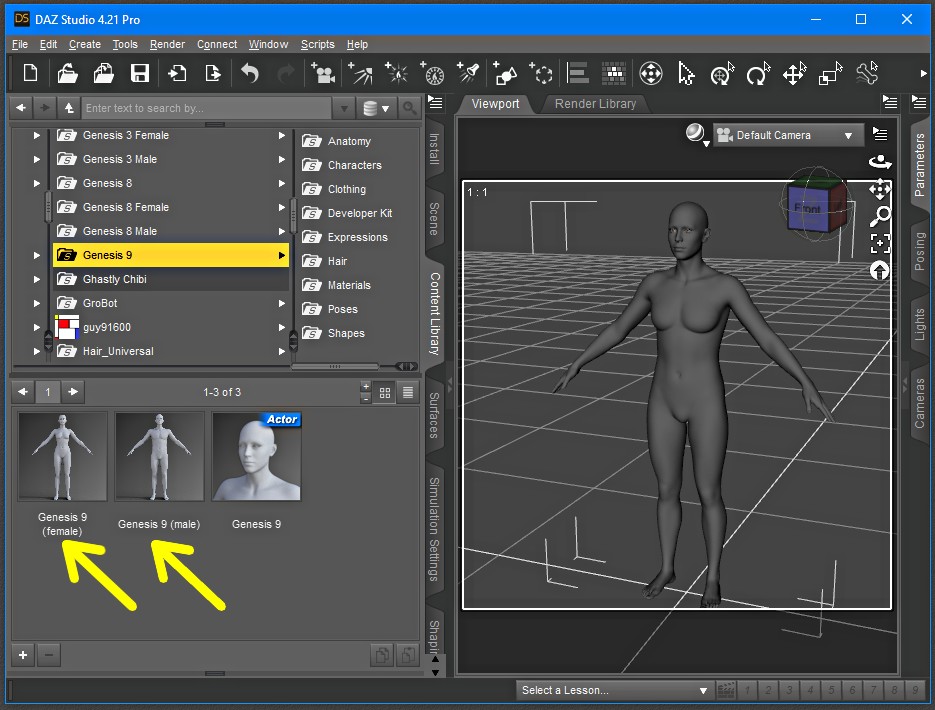The height and width of the screenshot is (710, 935).
Task: Expand the Genesis 9 tree node
Action: click(x=36, y=255)
